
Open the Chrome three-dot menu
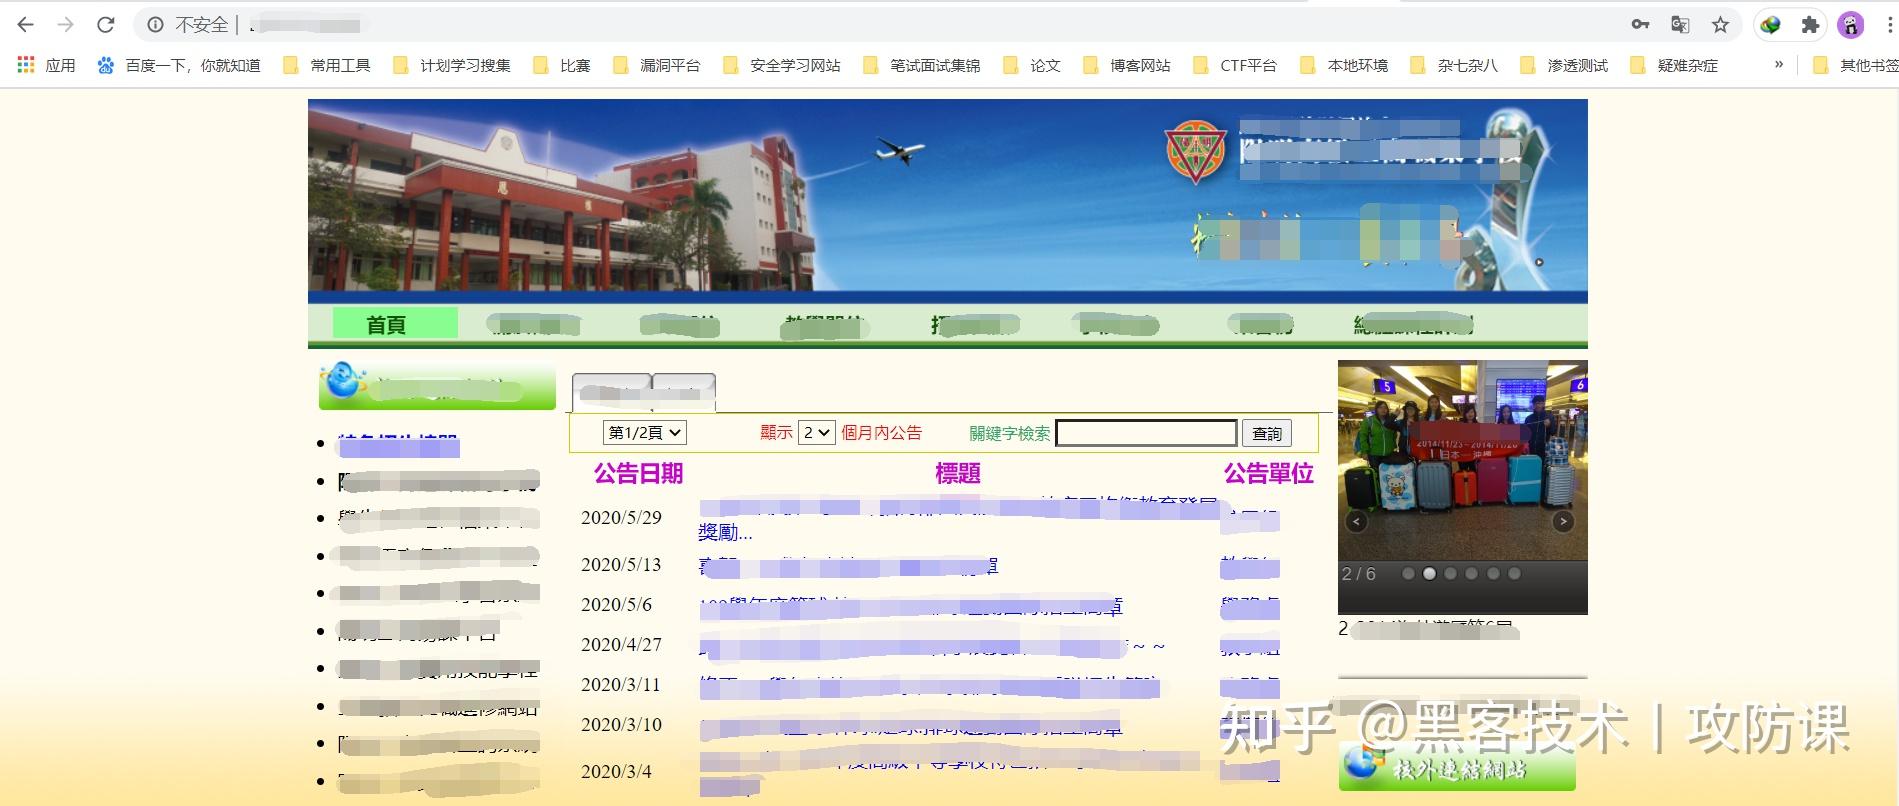[1889, 25]
